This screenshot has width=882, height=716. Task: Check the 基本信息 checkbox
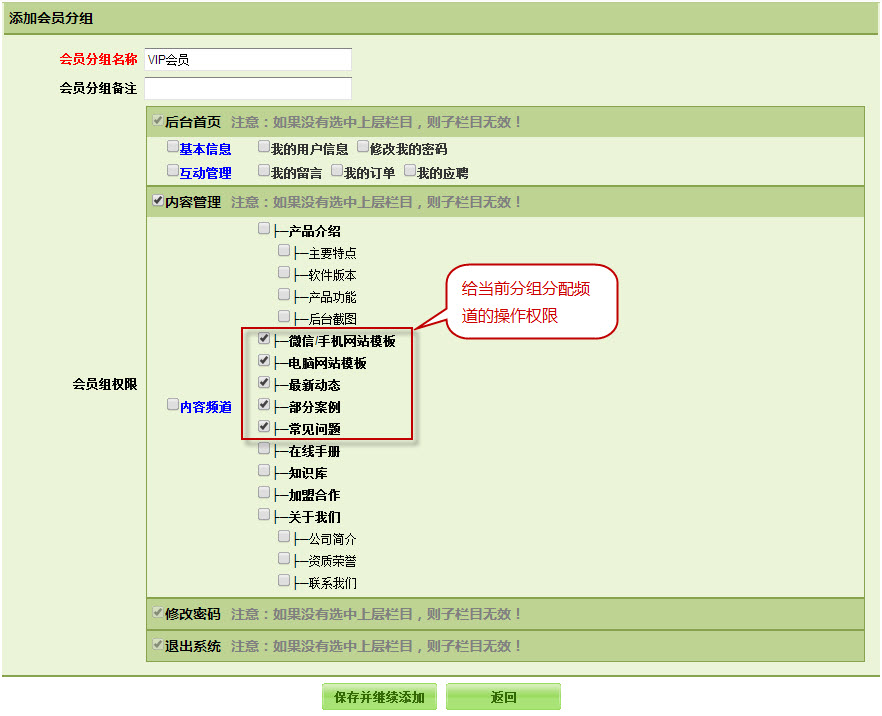tap(173, 147)
